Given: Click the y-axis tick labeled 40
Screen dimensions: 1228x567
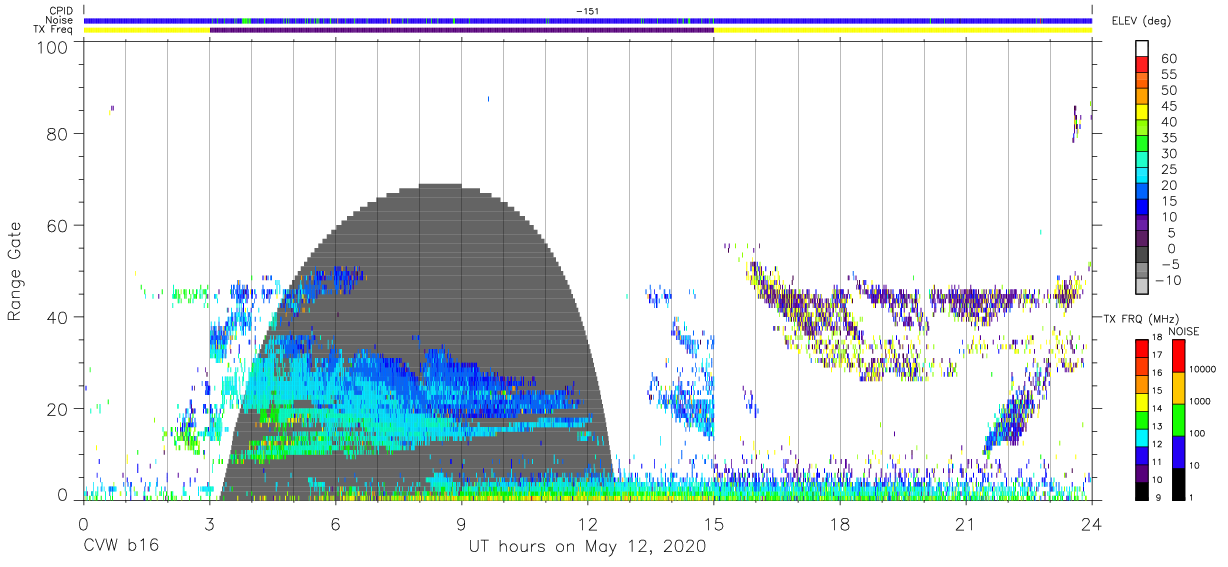Looking at the screenshot, I should [57, 316].
